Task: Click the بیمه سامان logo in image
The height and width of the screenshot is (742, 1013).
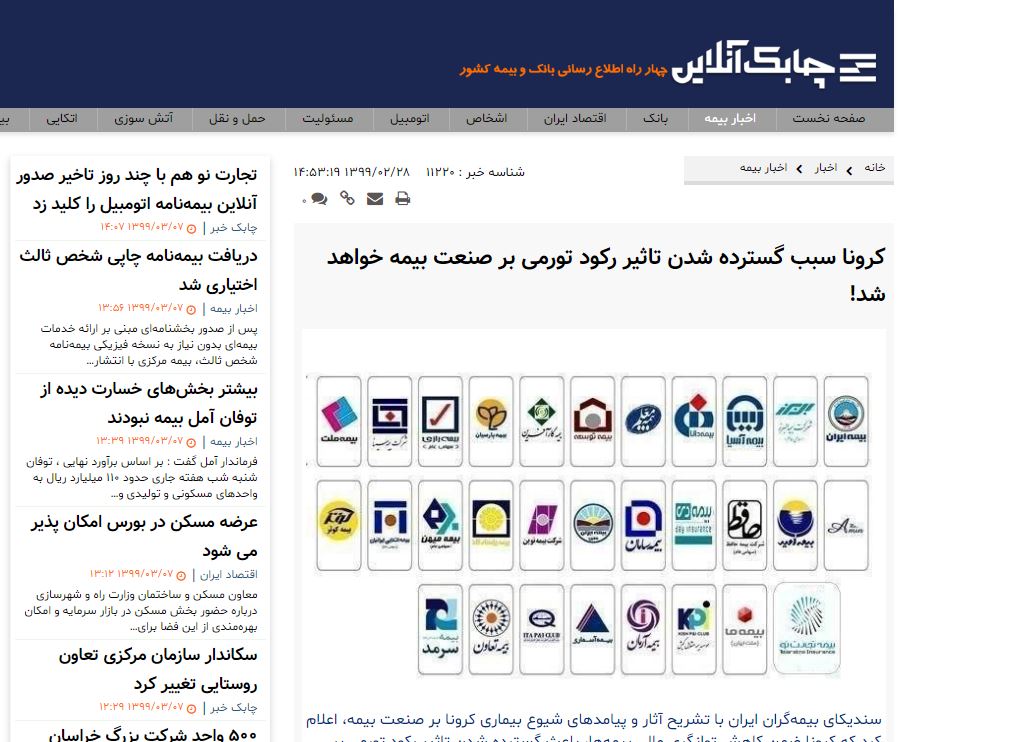Action: [643, 525]
